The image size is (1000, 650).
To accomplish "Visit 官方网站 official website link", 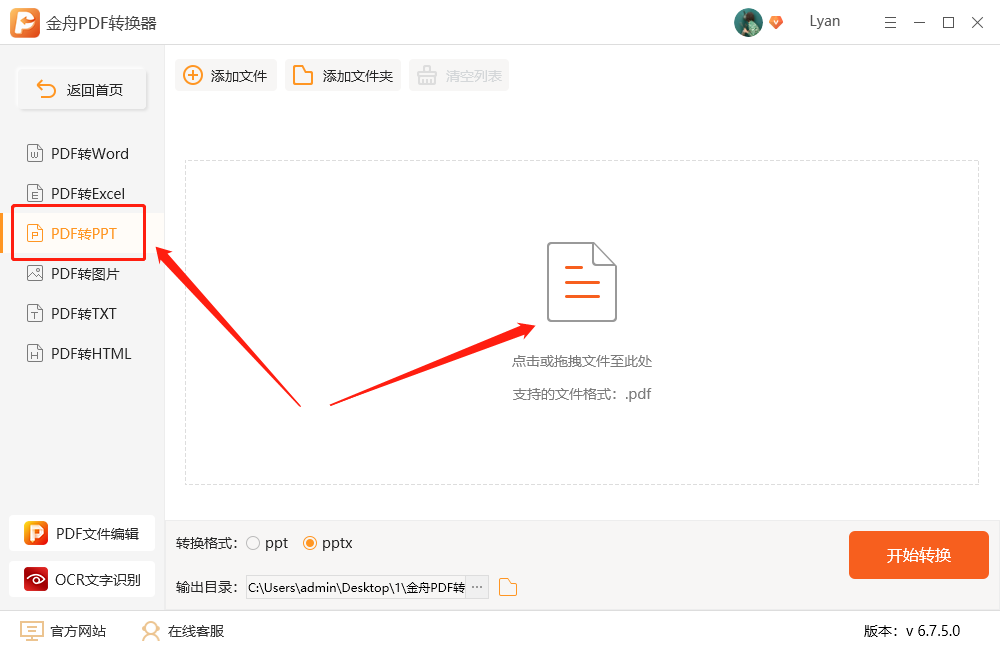I will [63, 631].
